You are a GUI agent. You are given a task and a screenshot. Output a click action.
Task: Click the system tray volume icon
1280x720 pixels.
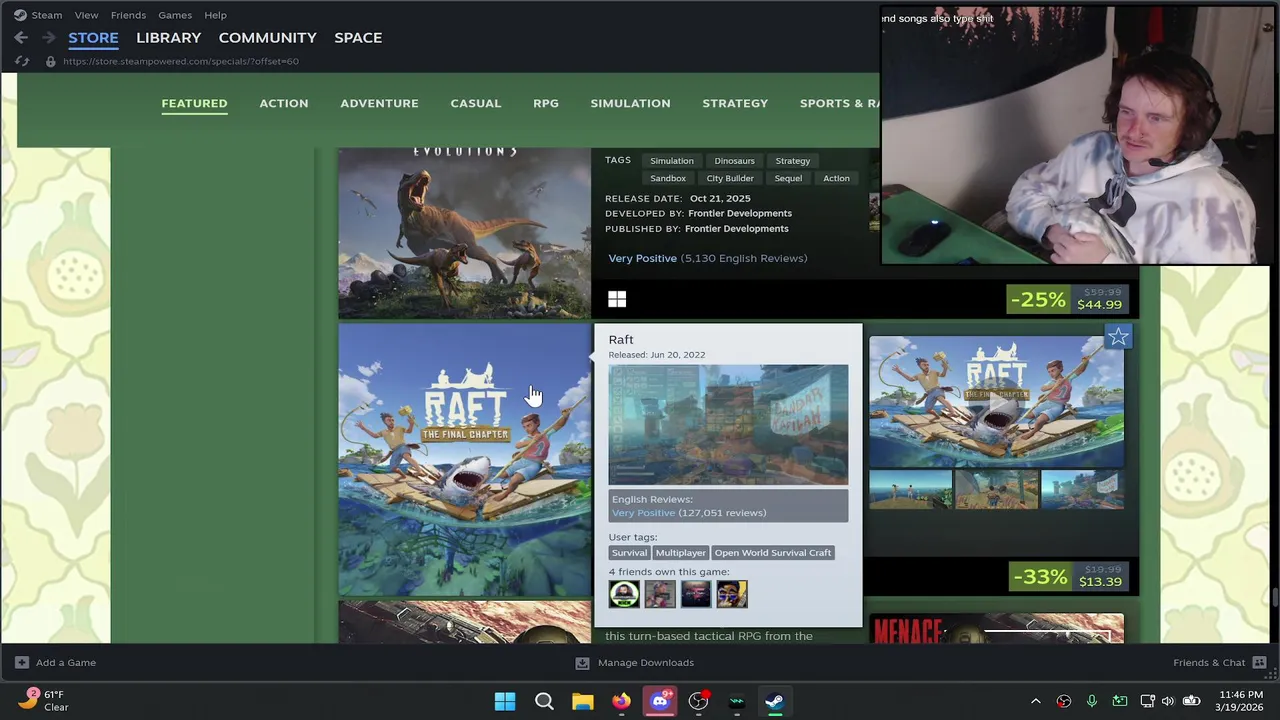[1168, 701]
